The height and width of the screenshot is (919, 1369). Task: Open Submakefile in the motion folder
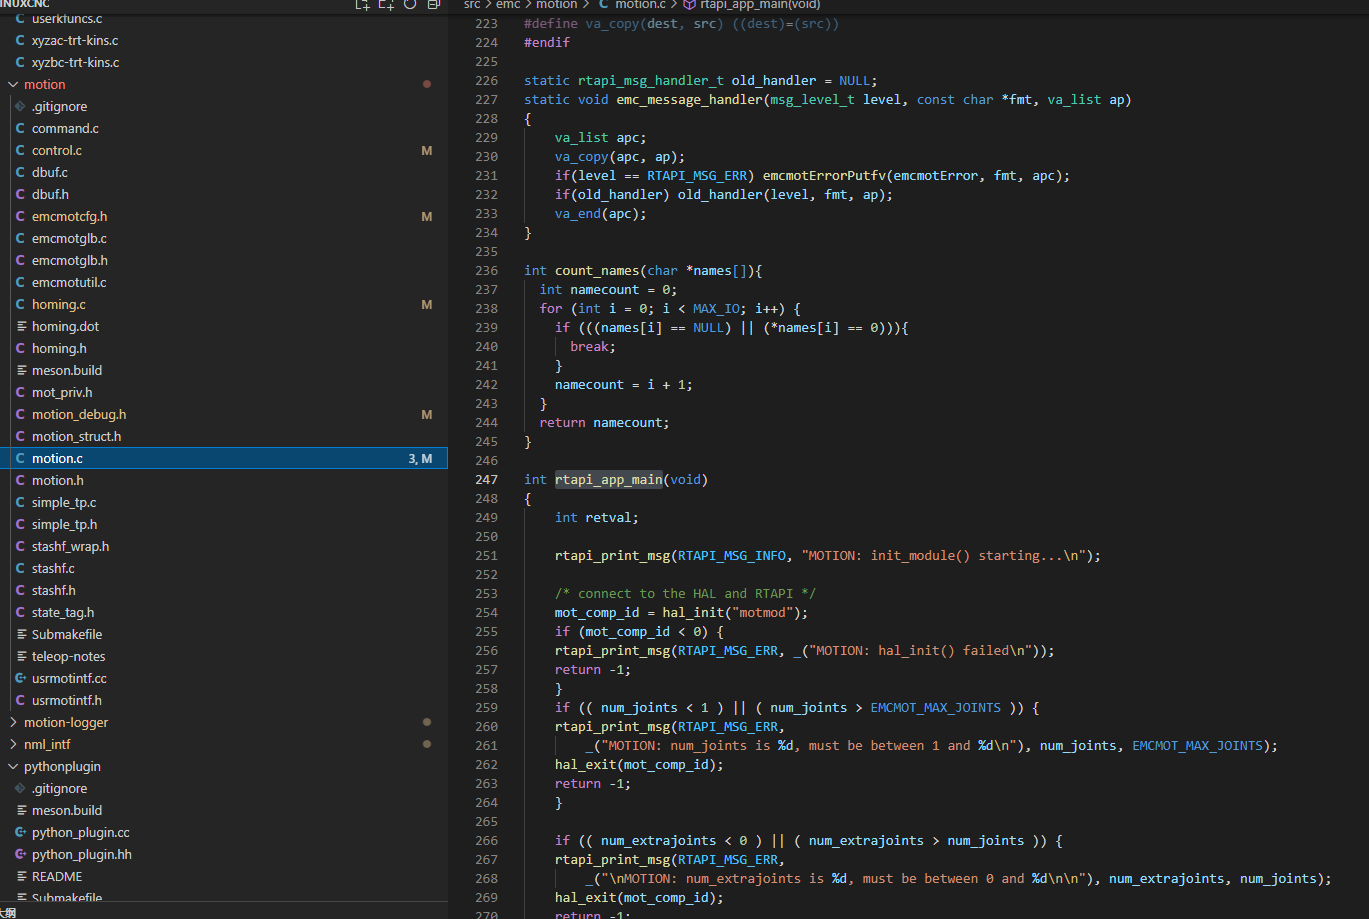224,634
